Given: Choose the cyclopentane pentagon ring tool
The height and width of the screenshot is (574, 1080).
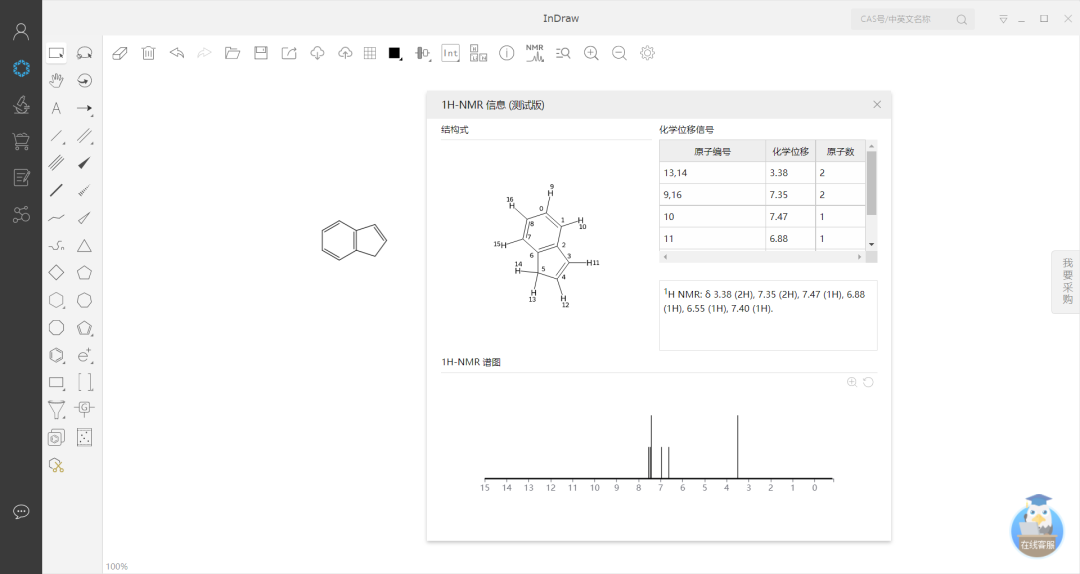Looking at the screenshot, I should (85, 272).
